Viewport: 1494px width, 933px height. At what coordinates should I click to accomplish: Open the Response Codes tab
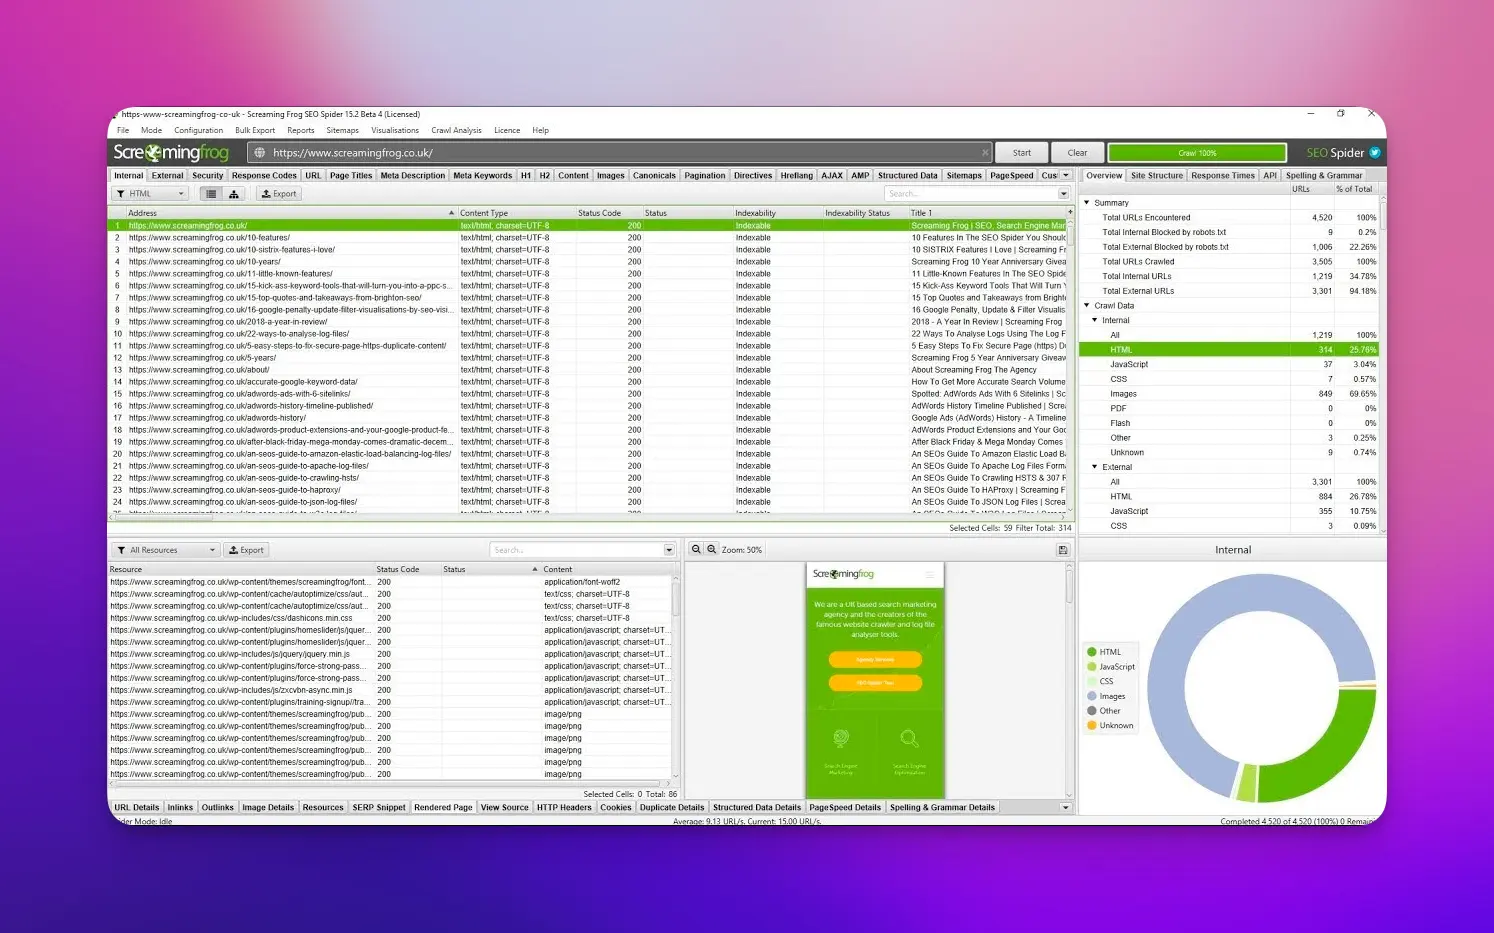pos(264,176)
